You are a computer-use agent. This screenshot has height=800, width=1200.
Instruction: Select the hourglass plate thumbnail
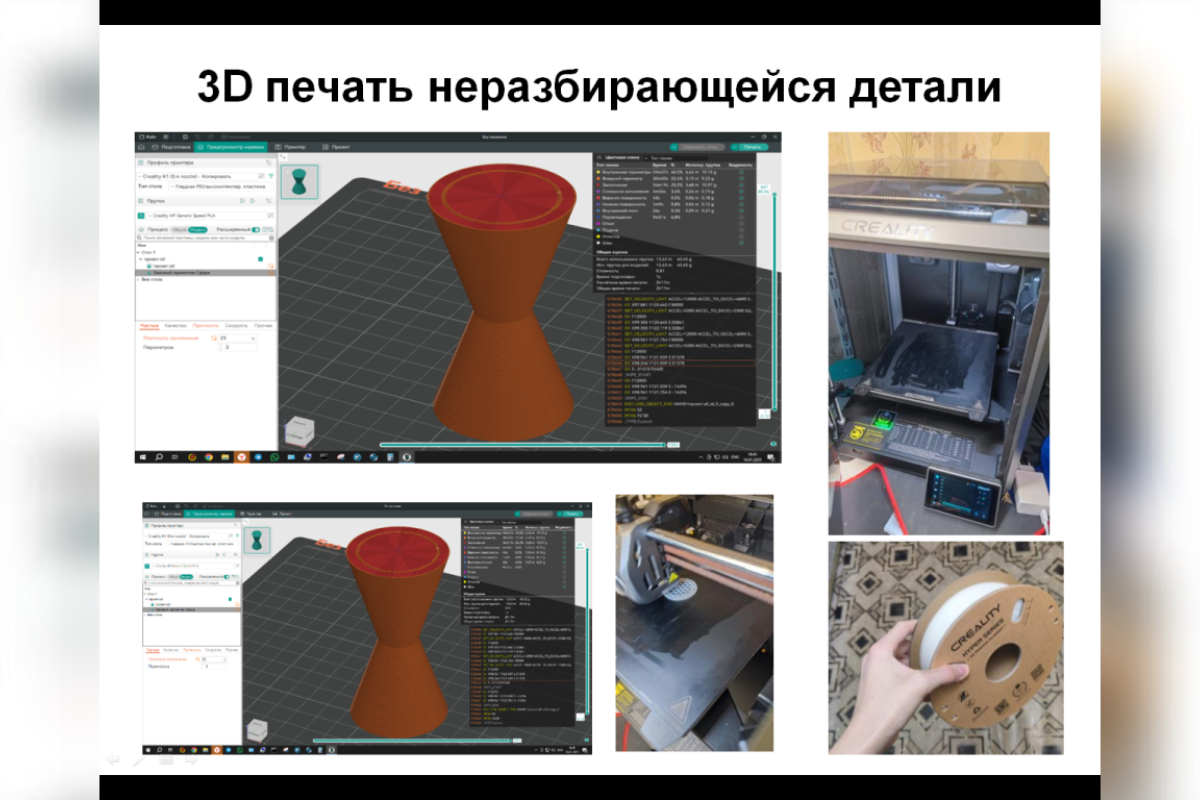pos(299,181)
